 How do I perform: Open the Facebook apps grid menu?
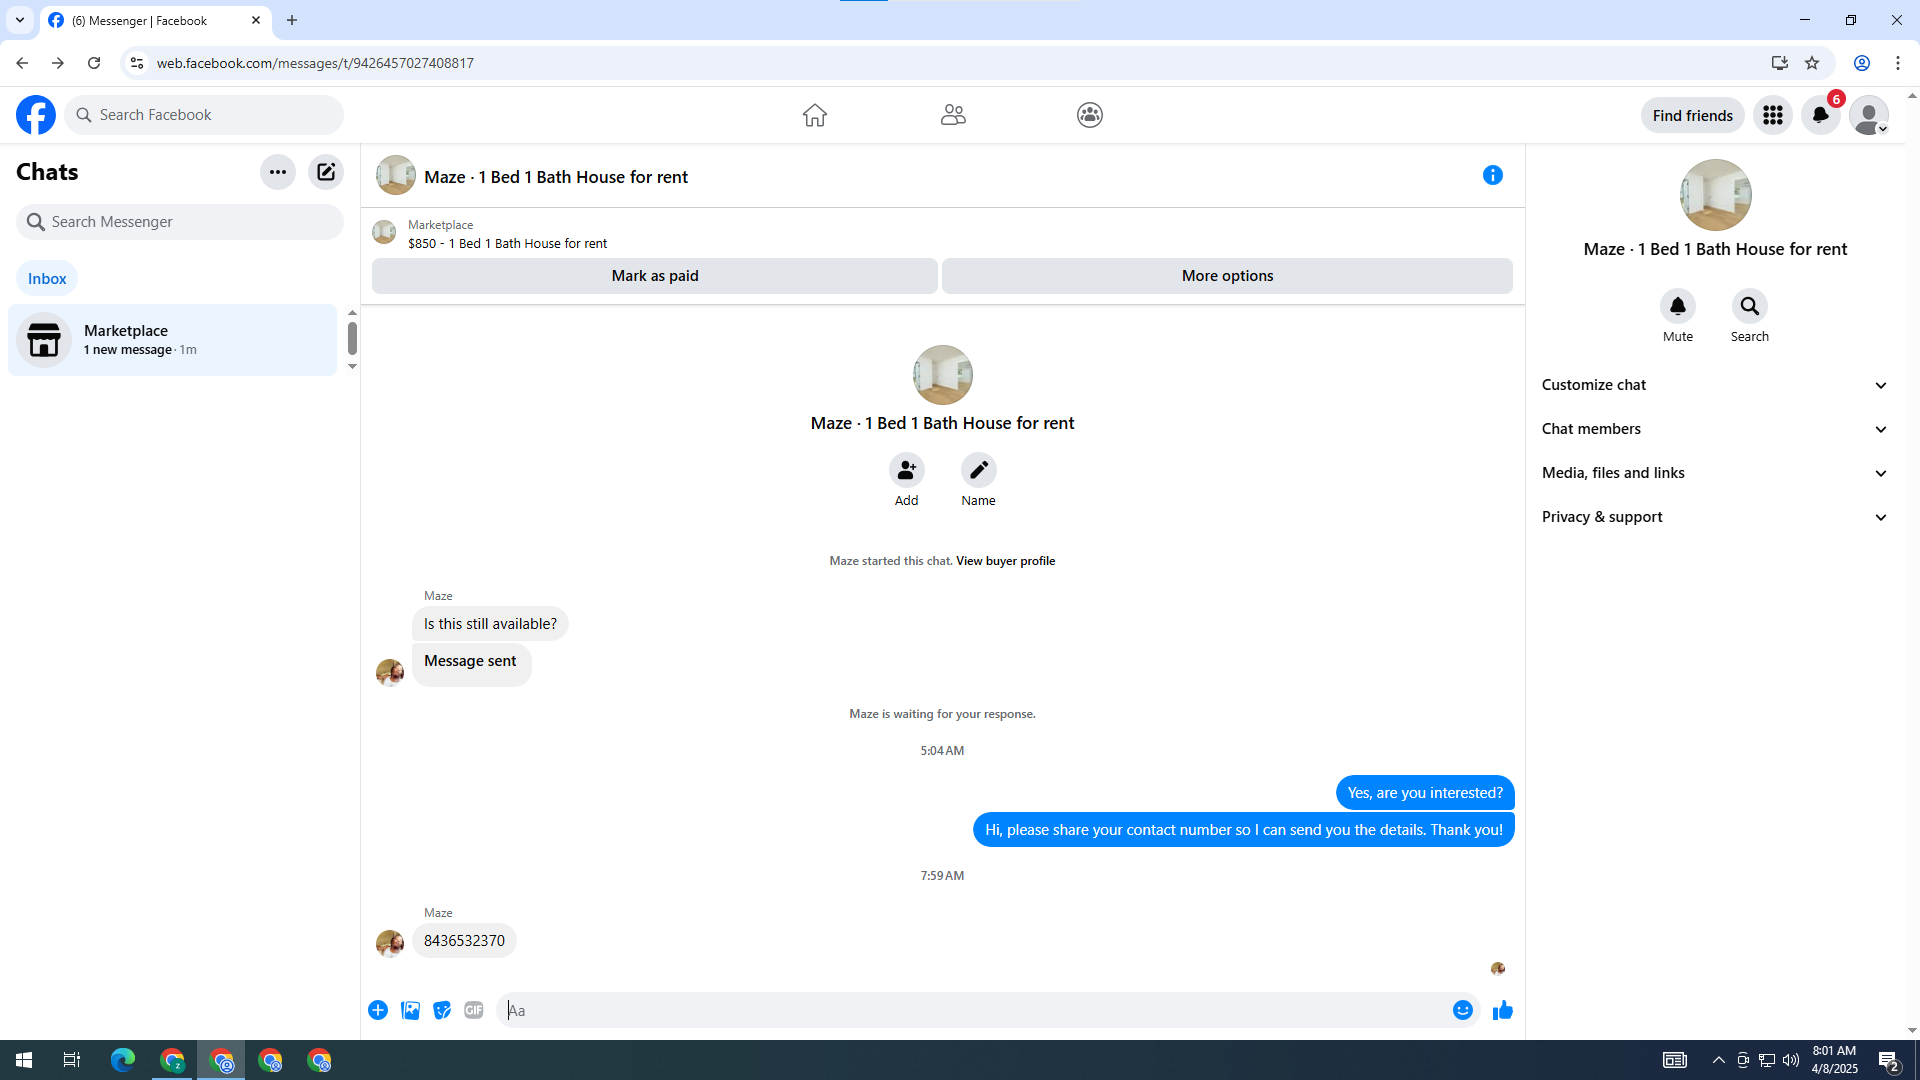pos(1772,115)
